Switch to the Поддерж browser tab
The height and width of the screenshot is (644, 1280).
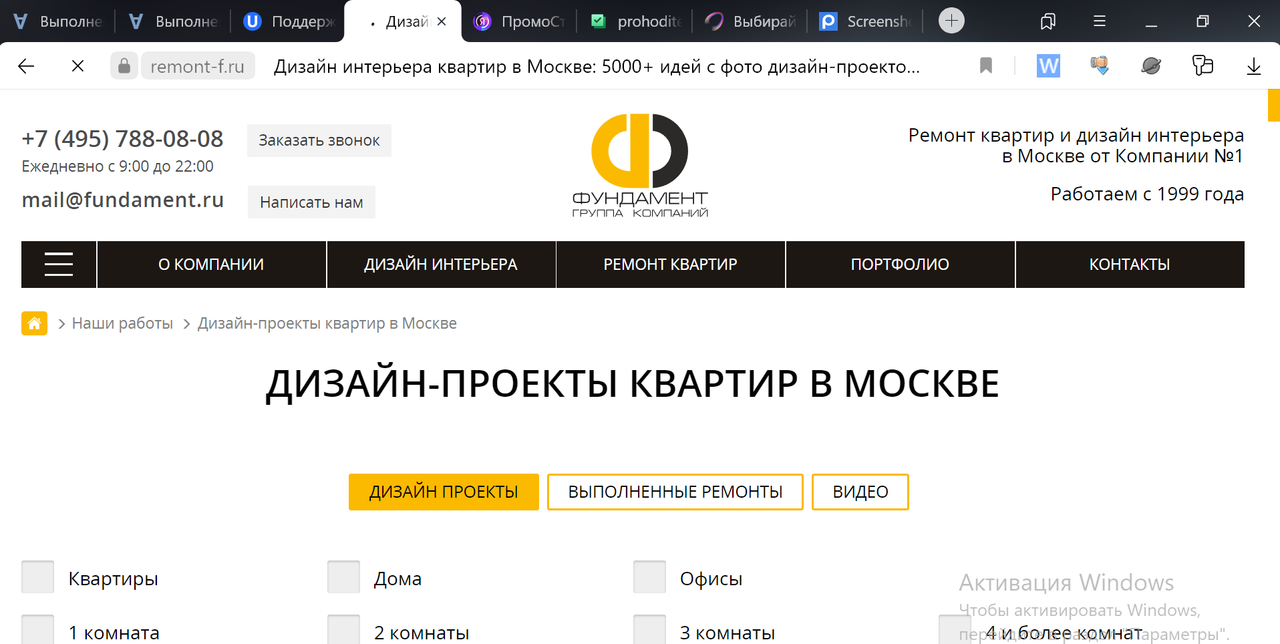click(x=289, y=21)
